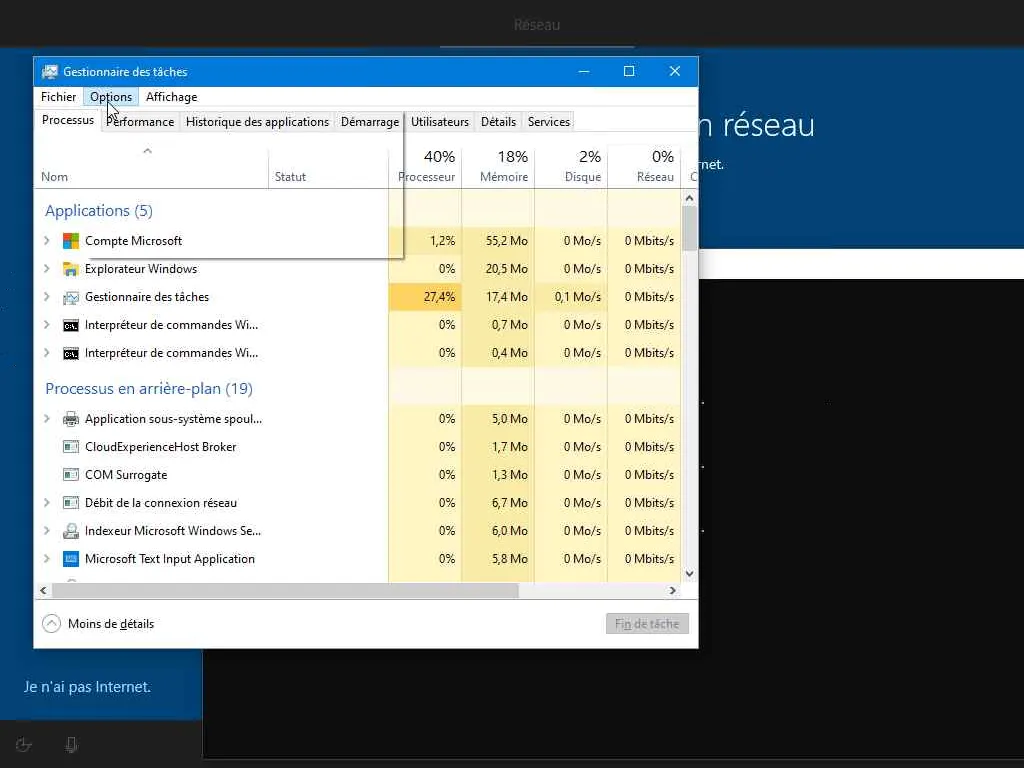
Task: Expand the Compte Microsoft process row
Action: click(47, 241)
